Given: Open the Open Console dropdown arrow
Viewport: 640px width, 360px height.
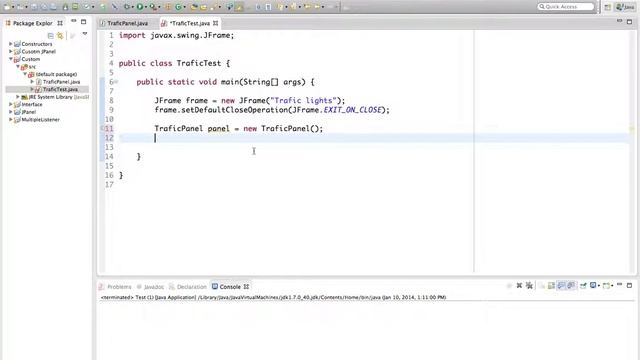Looking at the screenshot, I should click(x=612, y=286).
